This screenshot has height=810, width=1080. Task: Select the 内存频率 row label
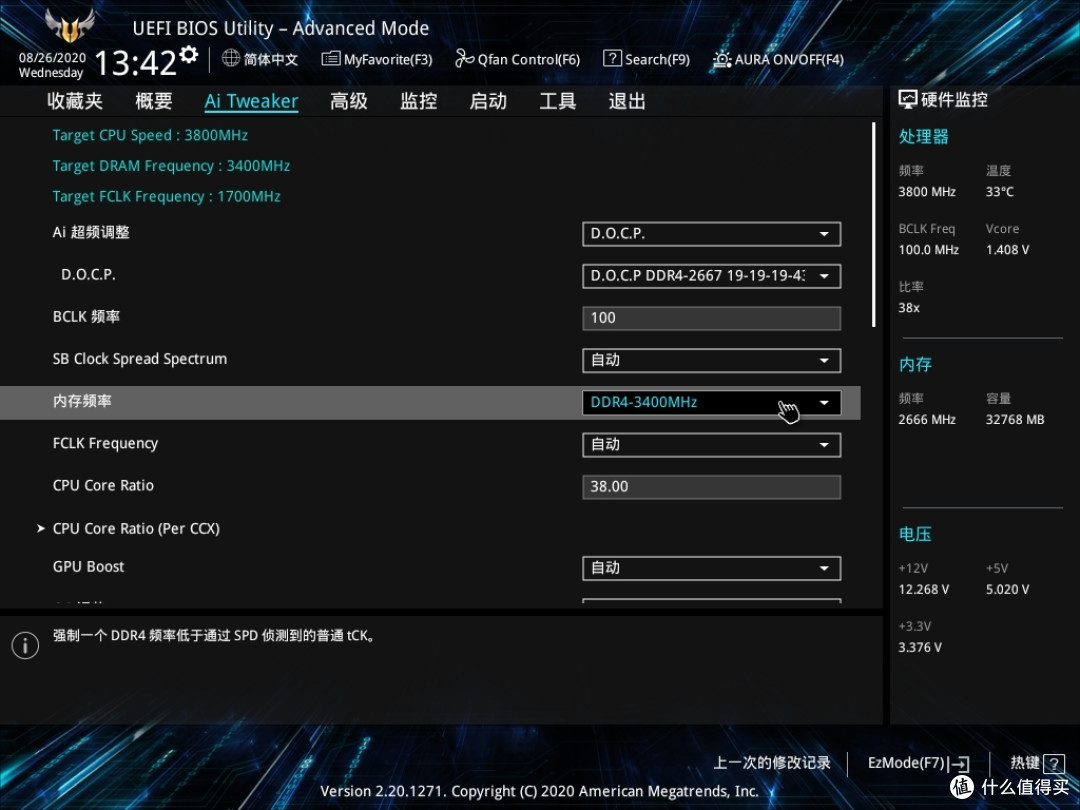coord(82,401)
